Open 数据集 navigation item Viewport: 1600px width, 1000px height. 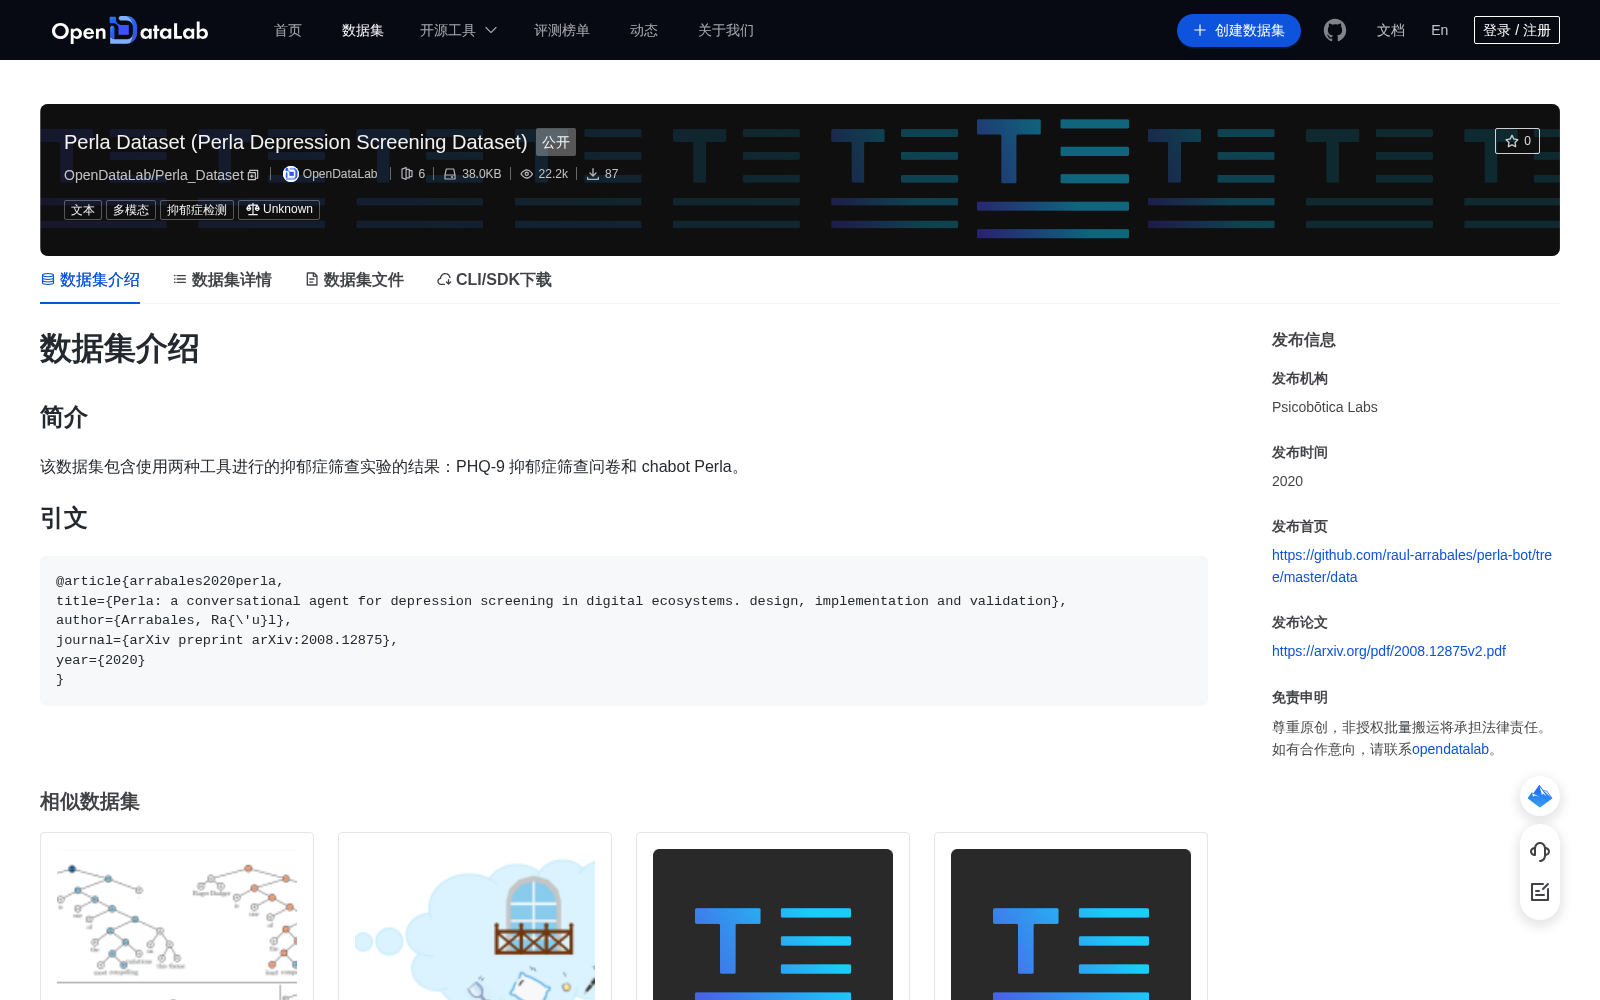tap(363, 30)
